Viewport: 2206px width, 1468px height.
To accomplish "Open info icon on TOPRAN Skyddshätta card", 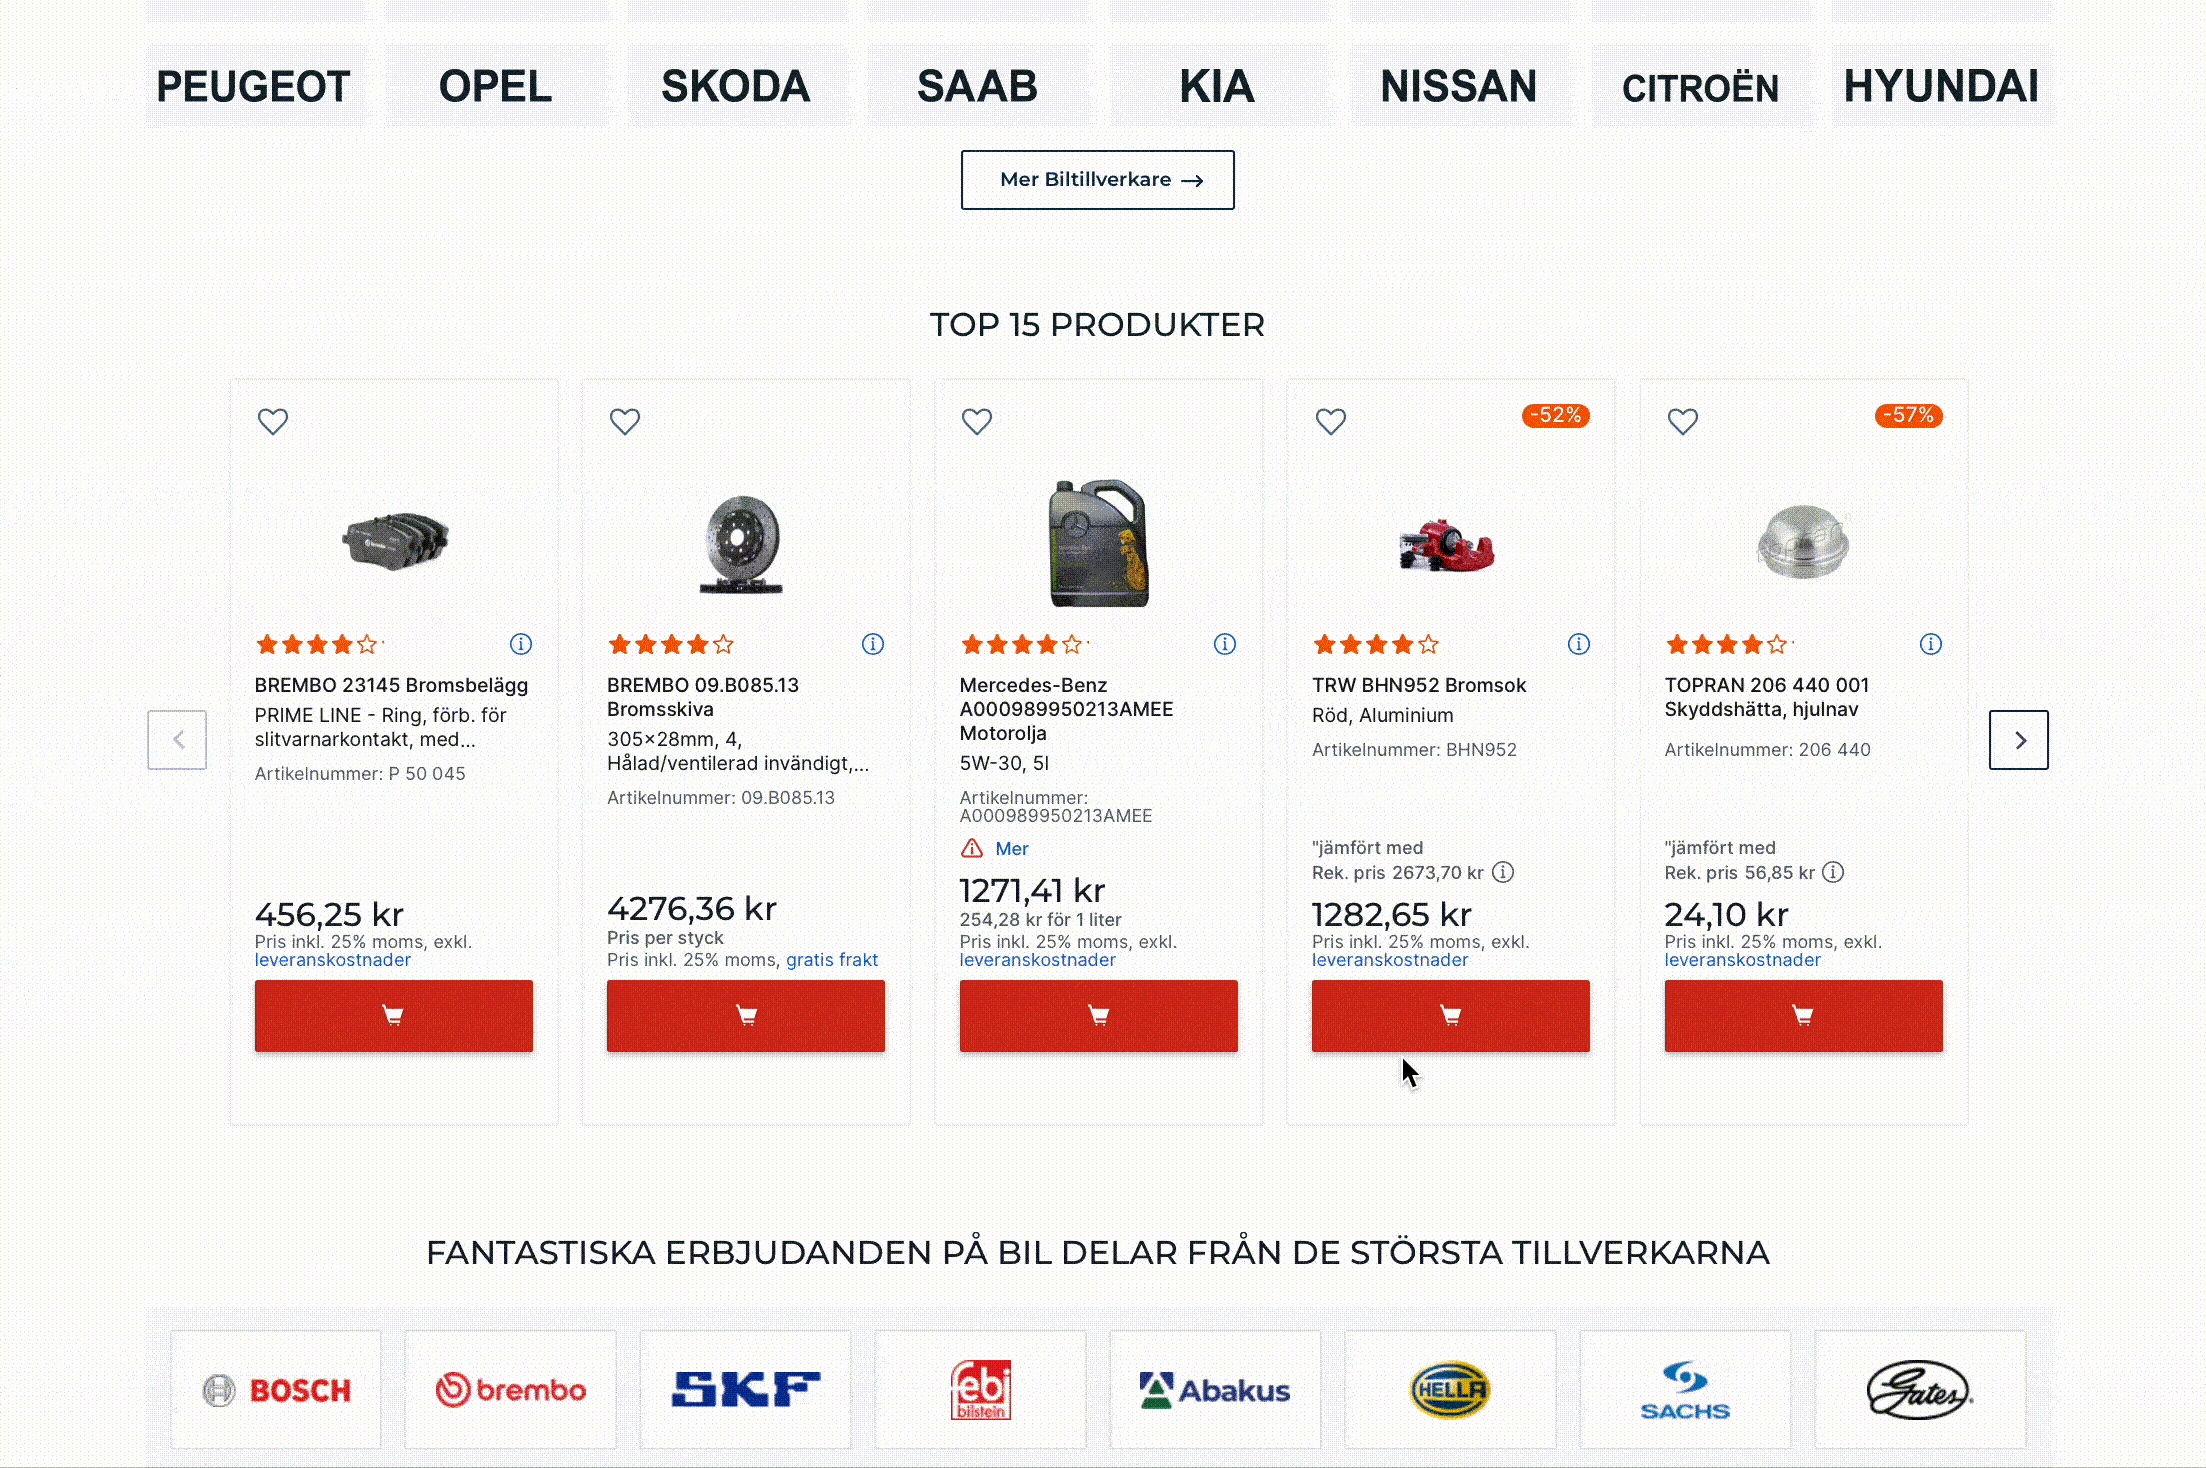I will 1931,644.
